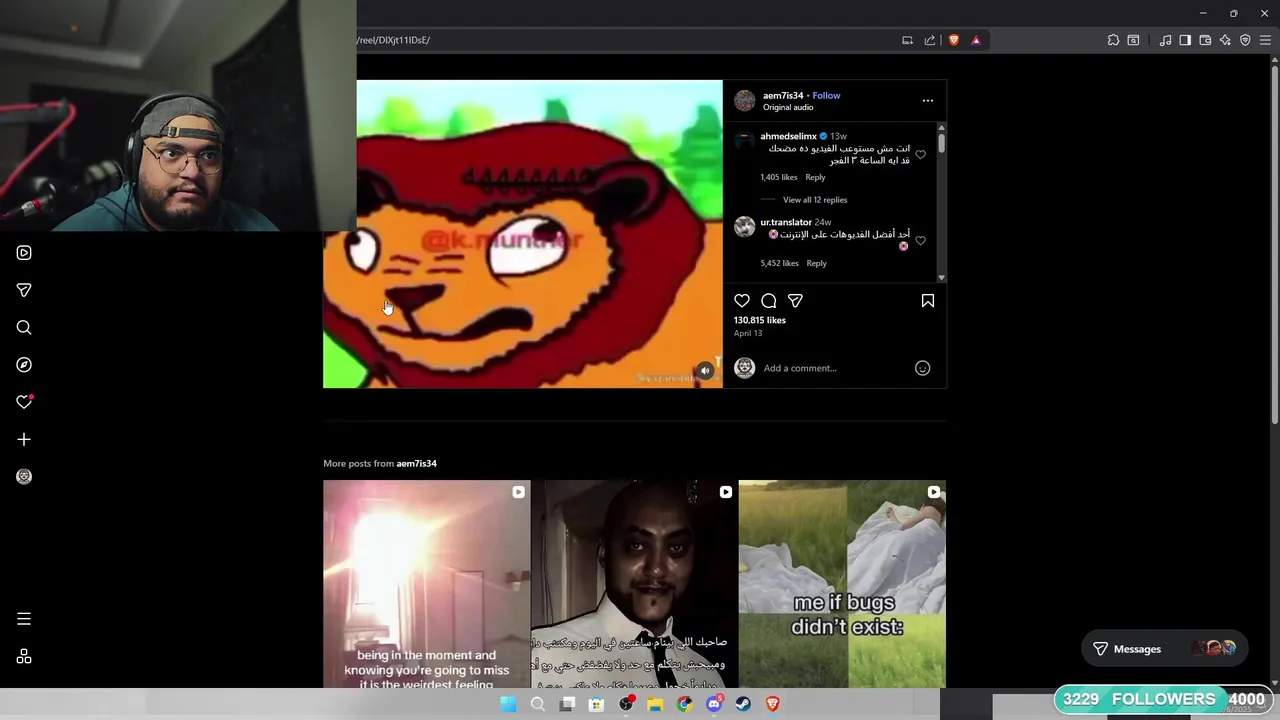Open the Brave Wallet icon
Viewport: 1280px width, 720px height.
point(1205,40)
